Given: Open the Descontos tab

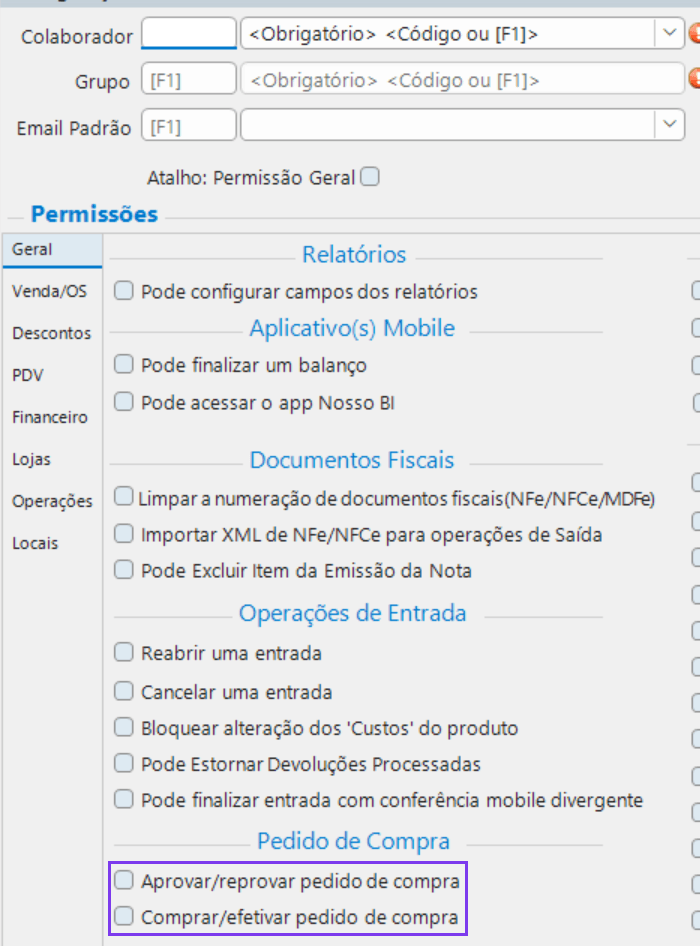Looking at the screenshot, I should pos(52,333).
